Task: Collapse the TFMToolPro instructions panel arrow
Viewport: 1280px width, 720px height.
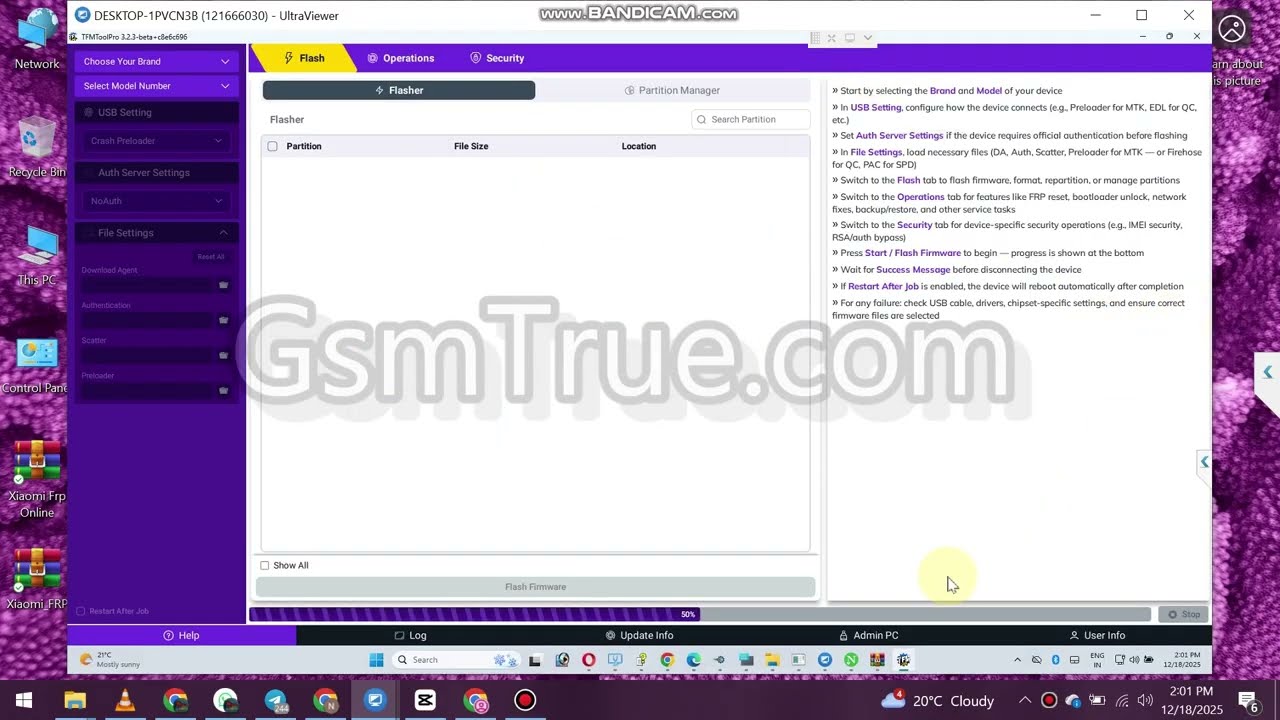Action: point(1204,462)
